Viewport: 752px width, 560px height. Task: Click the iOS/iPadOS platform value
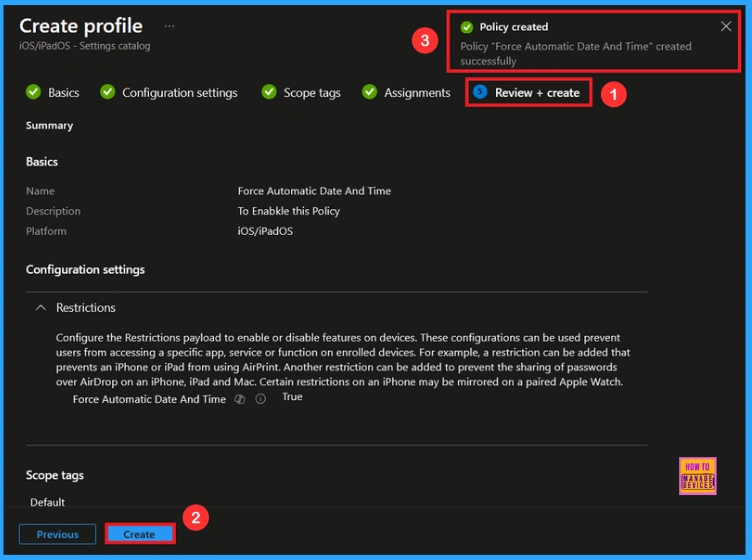coord(265,231)
